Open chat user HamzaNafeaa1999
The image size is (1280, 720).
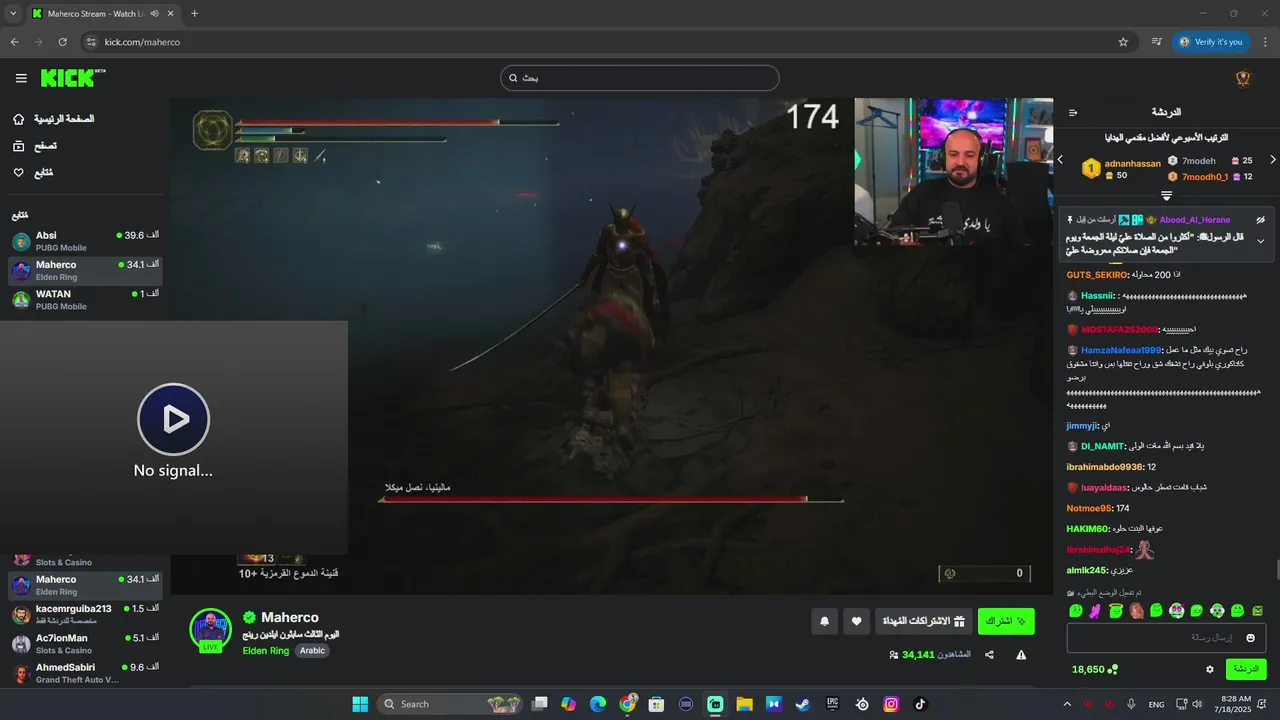coord(1121,350)
